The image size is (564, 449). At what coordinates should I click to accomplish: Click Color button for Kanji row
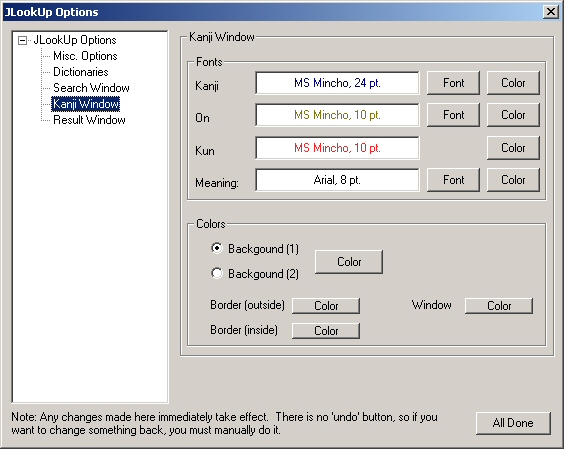[x=513, y=83]
